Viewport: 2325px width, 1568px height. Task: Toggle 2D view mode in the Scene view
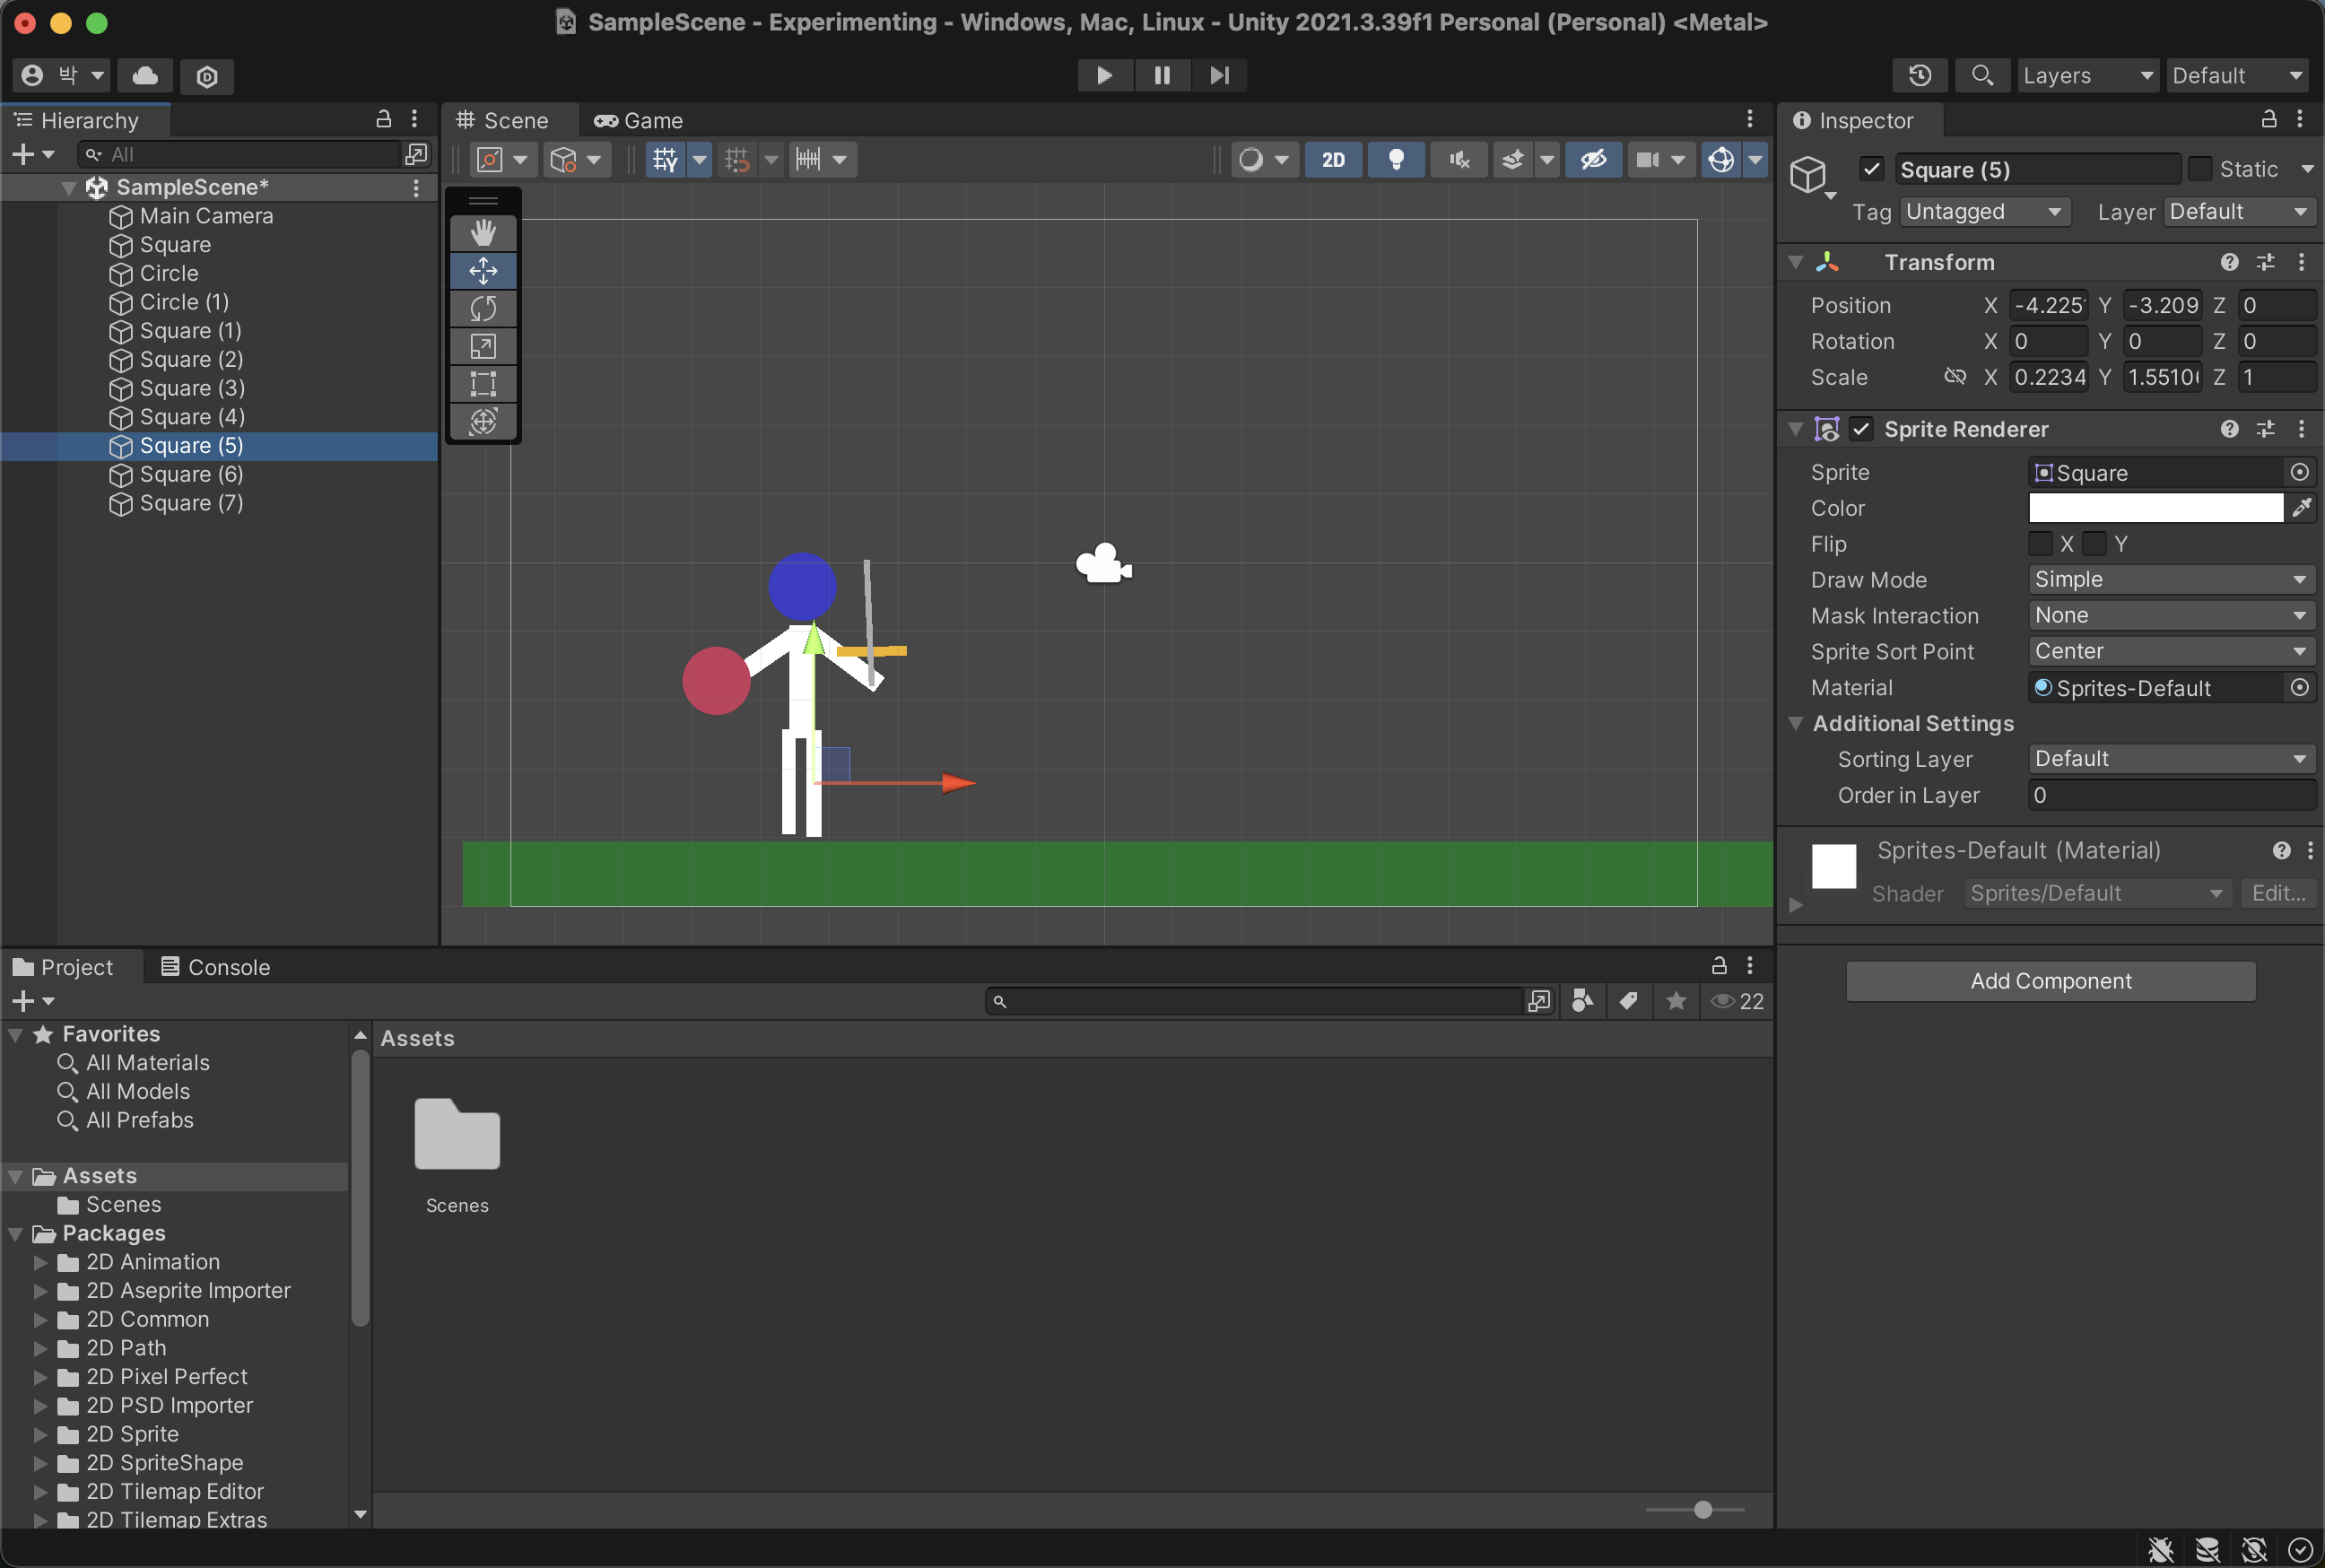tap(1333, 159)
